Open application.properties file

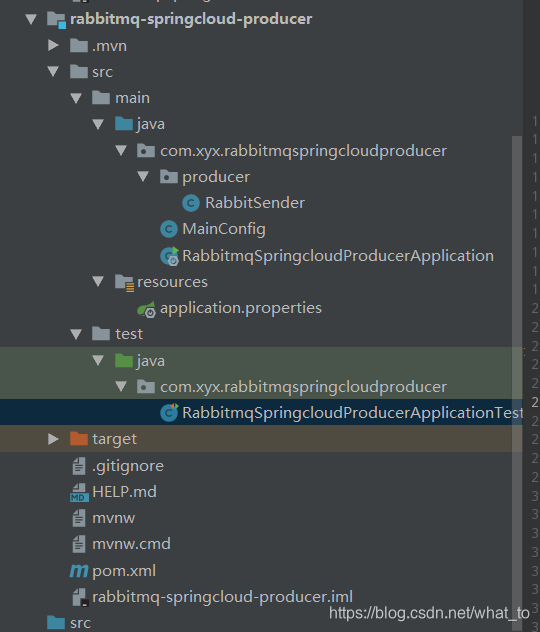(241, 308)
